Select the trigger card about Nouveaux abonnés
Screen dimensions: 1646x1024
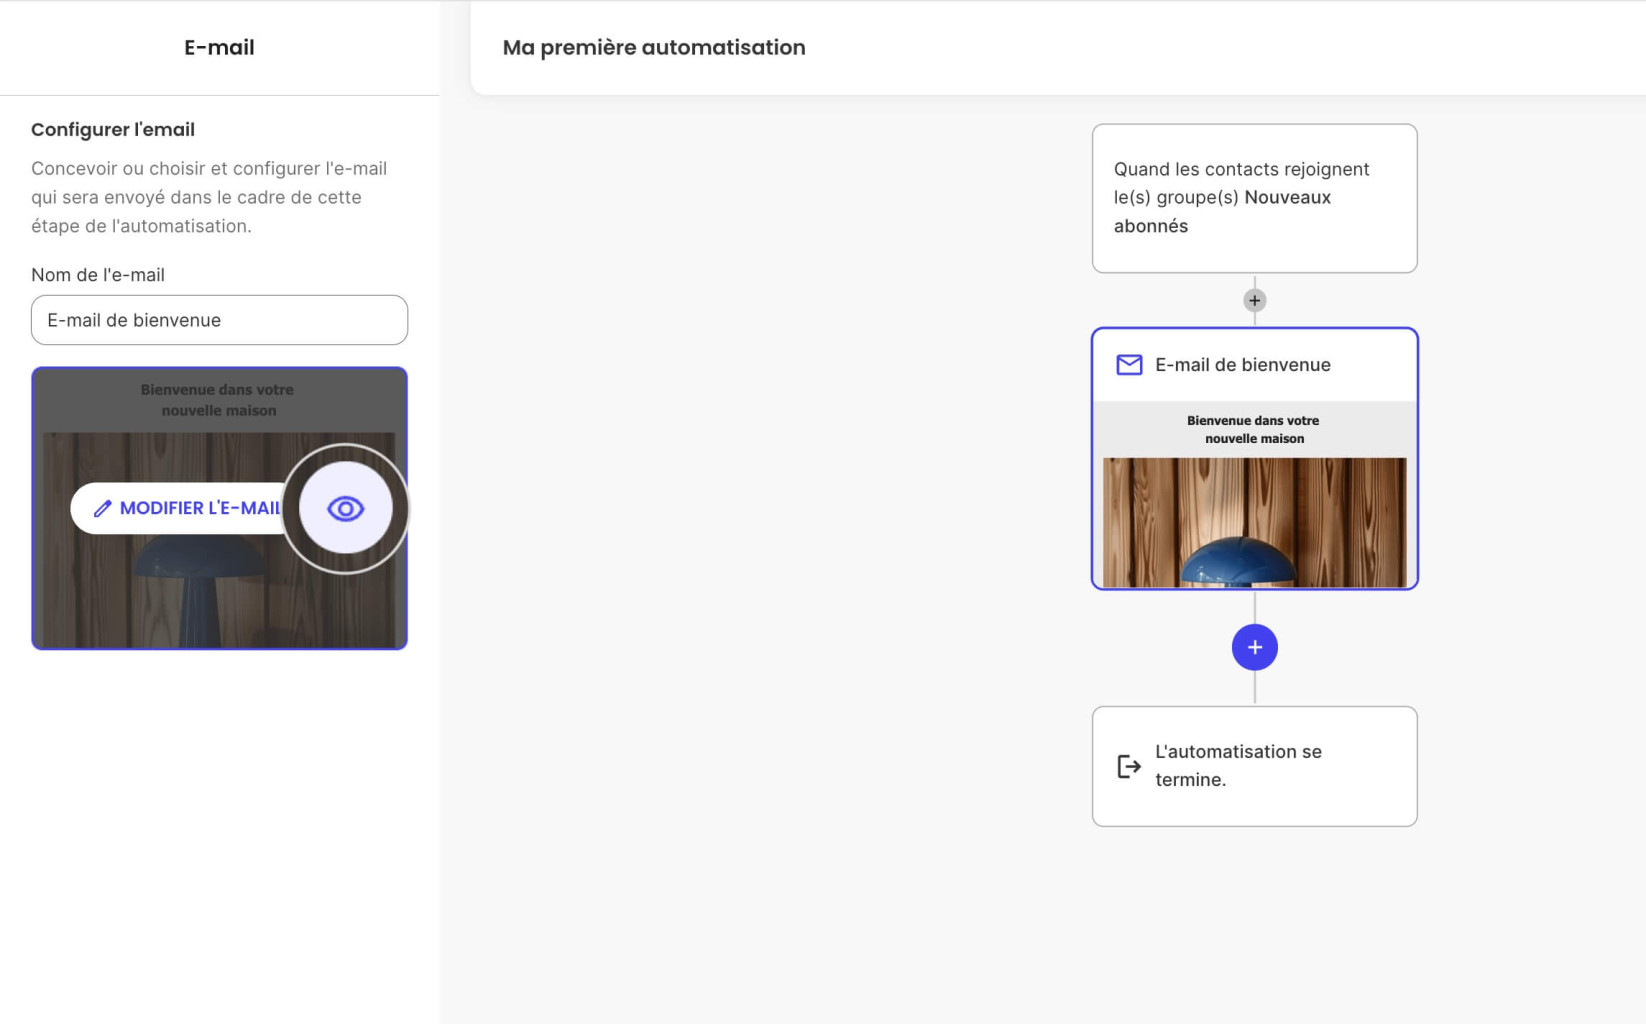1254,198
